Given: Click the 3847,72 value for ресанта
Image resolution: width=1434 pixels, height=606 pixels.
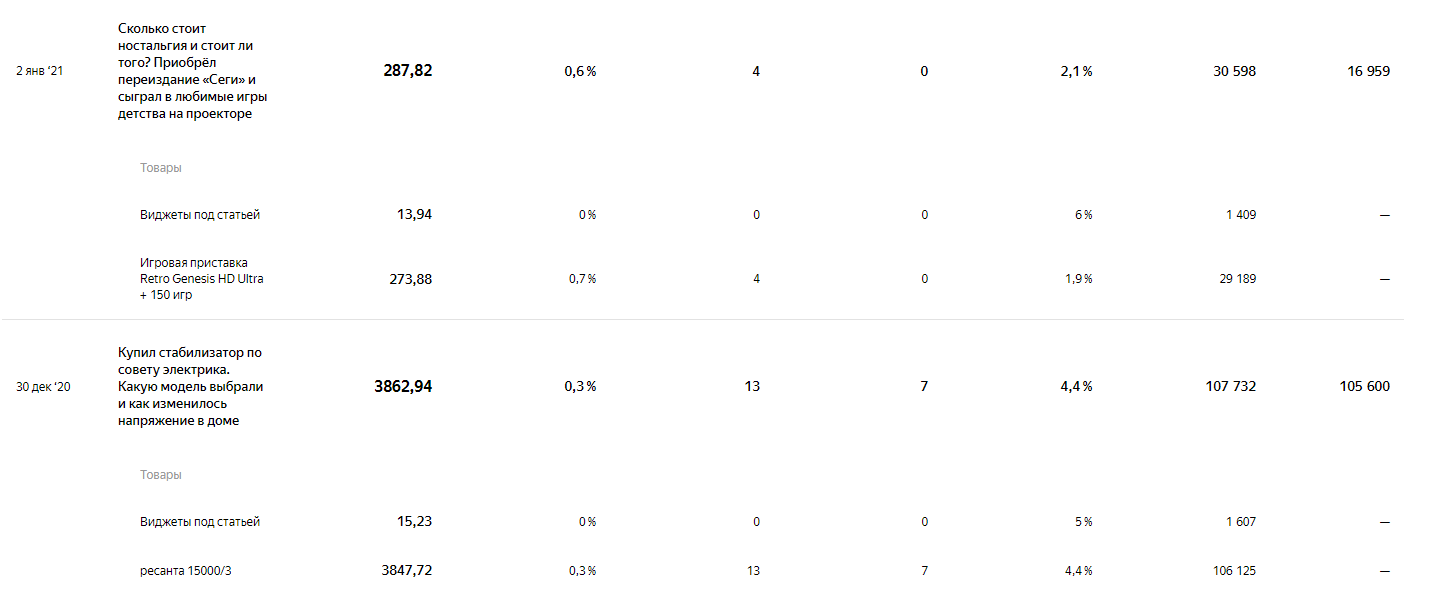Looking at the screenshot, I should (x=407, y=571).
